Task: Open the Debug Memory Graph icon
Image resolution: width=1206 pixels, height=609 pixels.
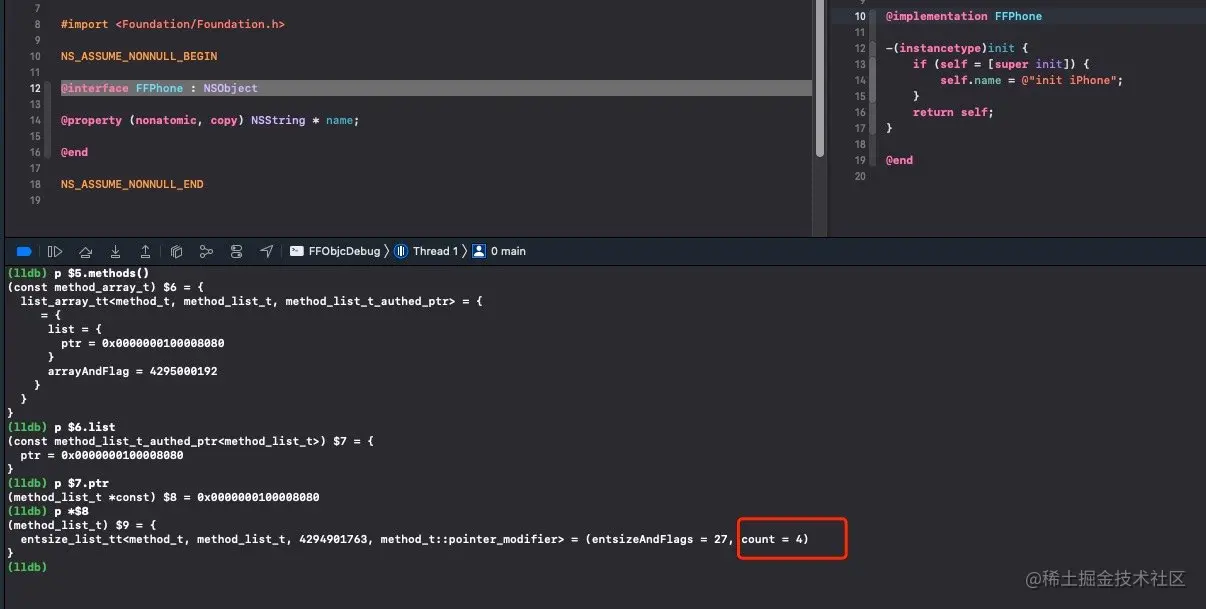Action: [206, 251]
